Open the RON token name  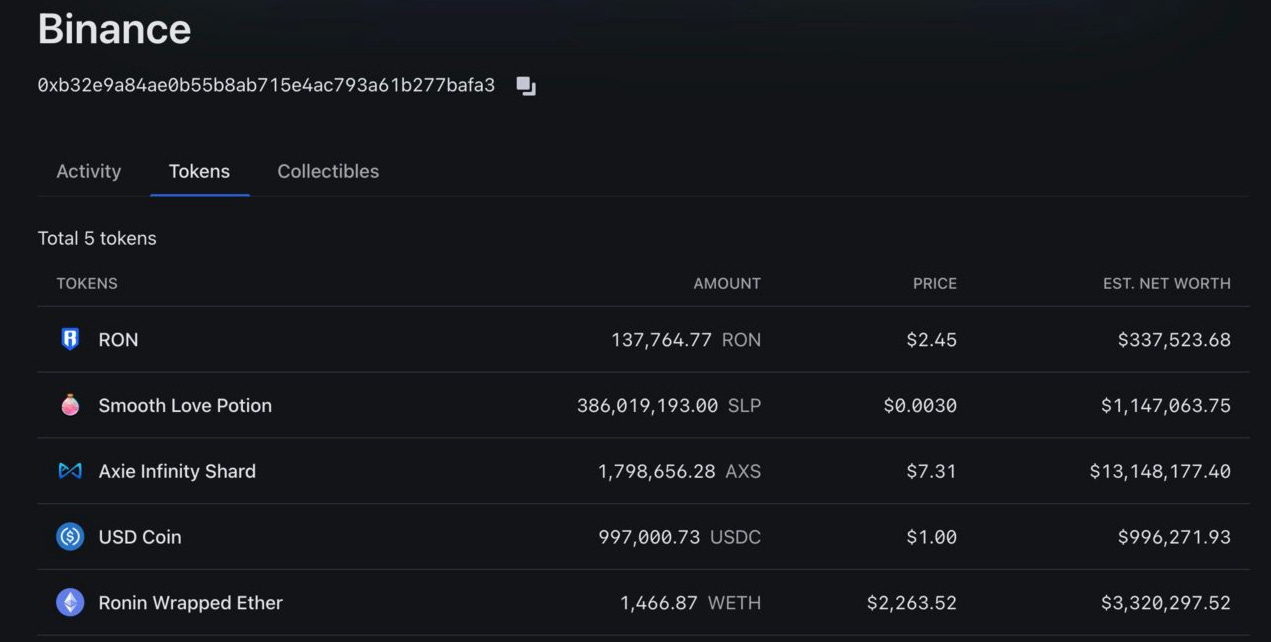tap(118, 340)
